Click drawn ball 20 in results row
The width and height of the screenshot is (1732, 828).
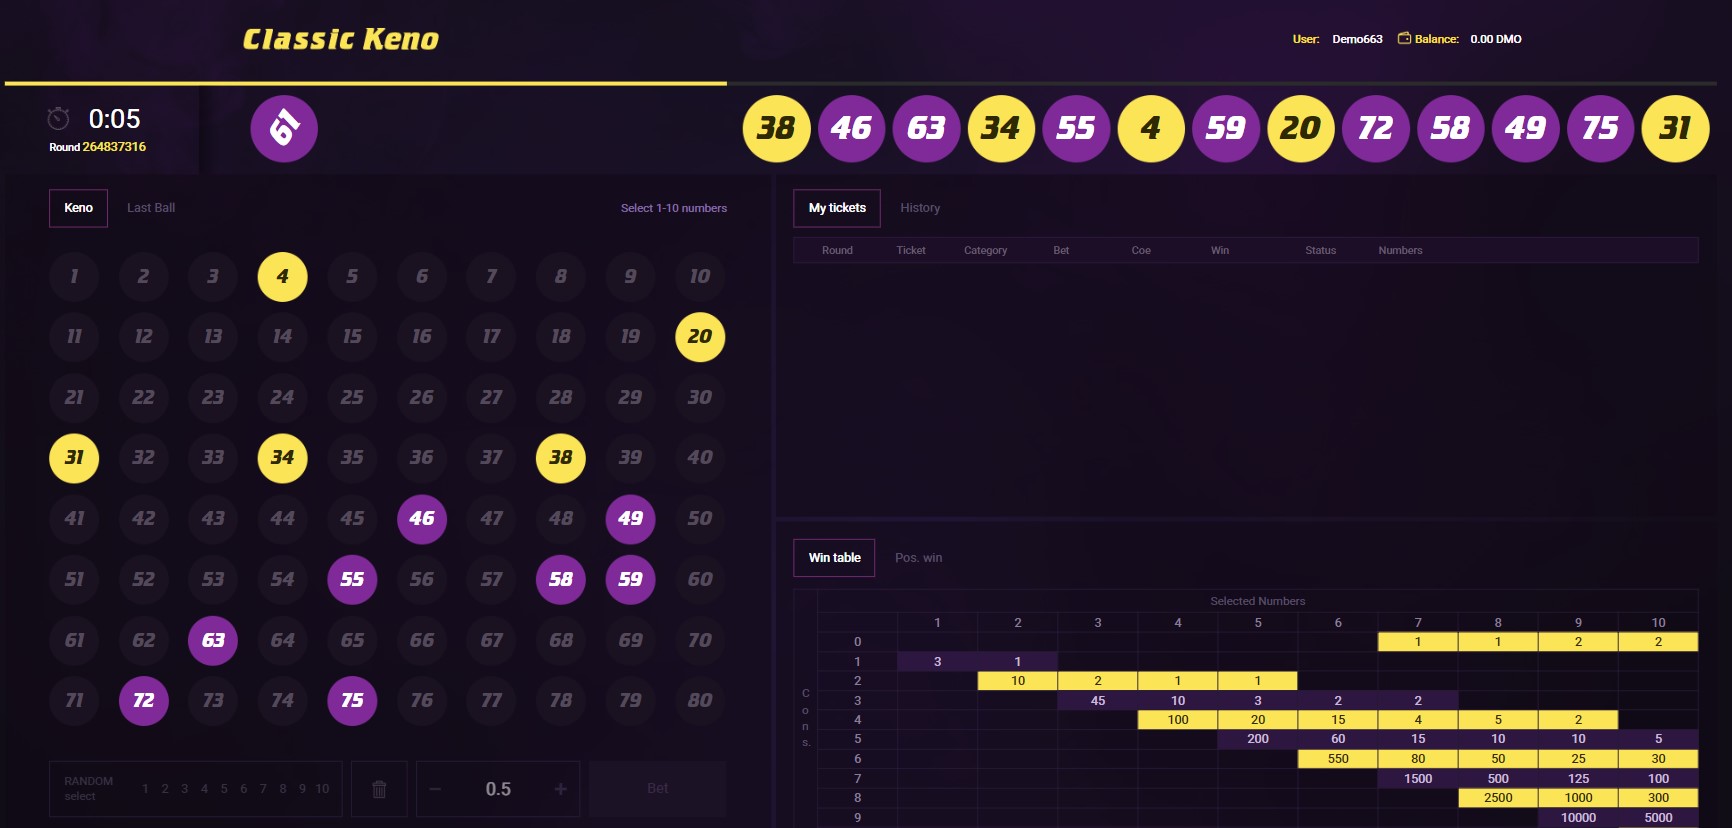pos(1301,128)
